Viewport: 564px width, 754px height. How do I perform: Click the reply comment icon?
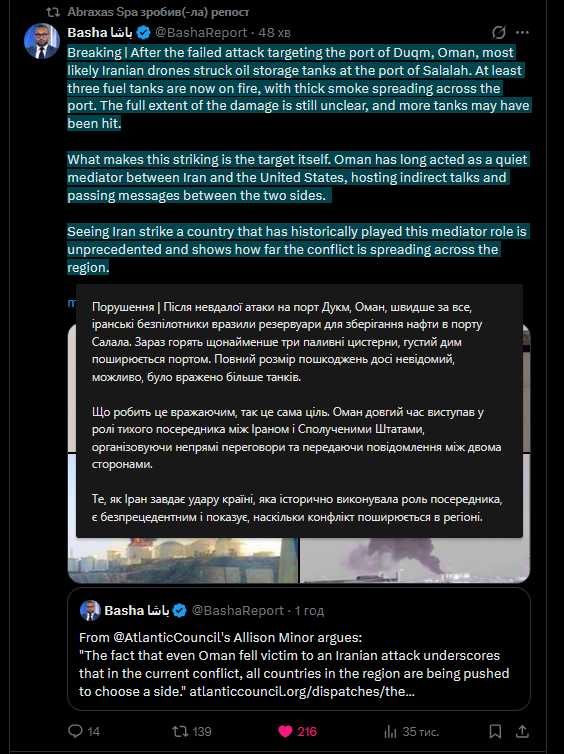tap(75, 731)
